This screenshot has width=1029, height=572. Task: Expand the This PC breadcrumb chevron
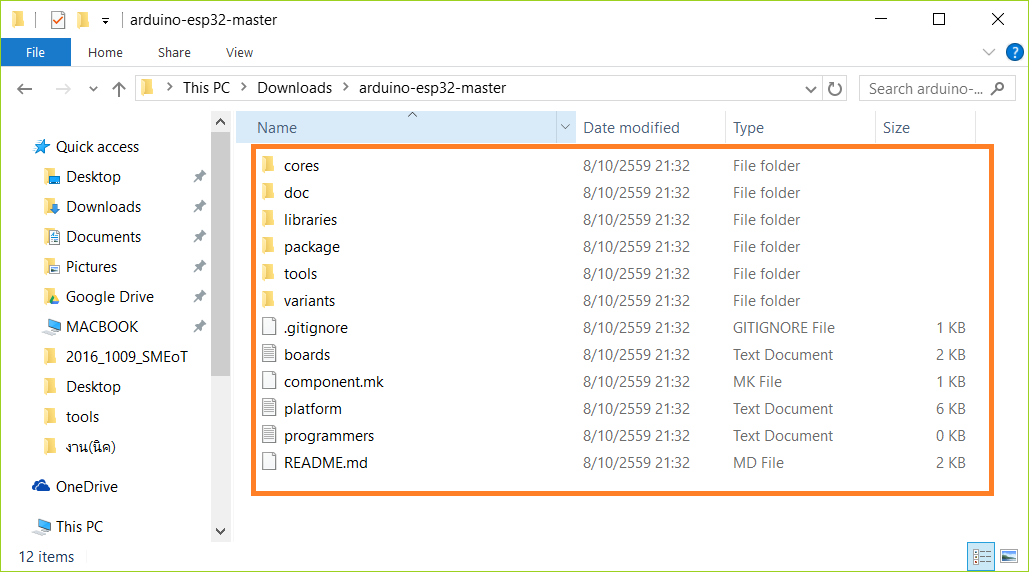point(243,87)
